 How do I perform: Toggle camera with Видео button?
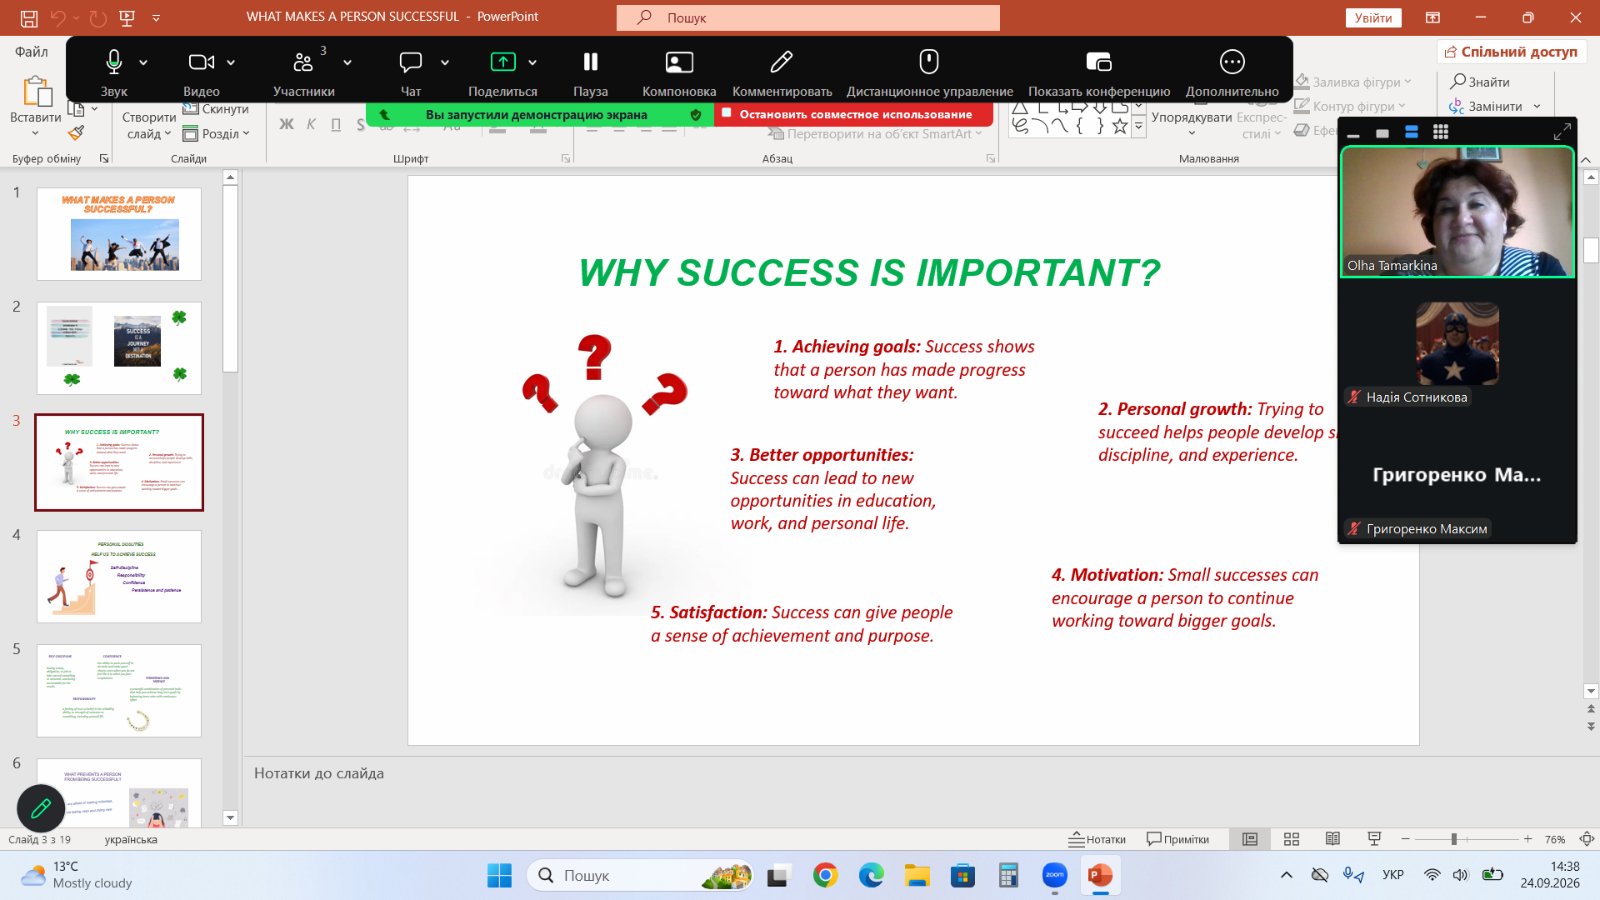(201, 73)
